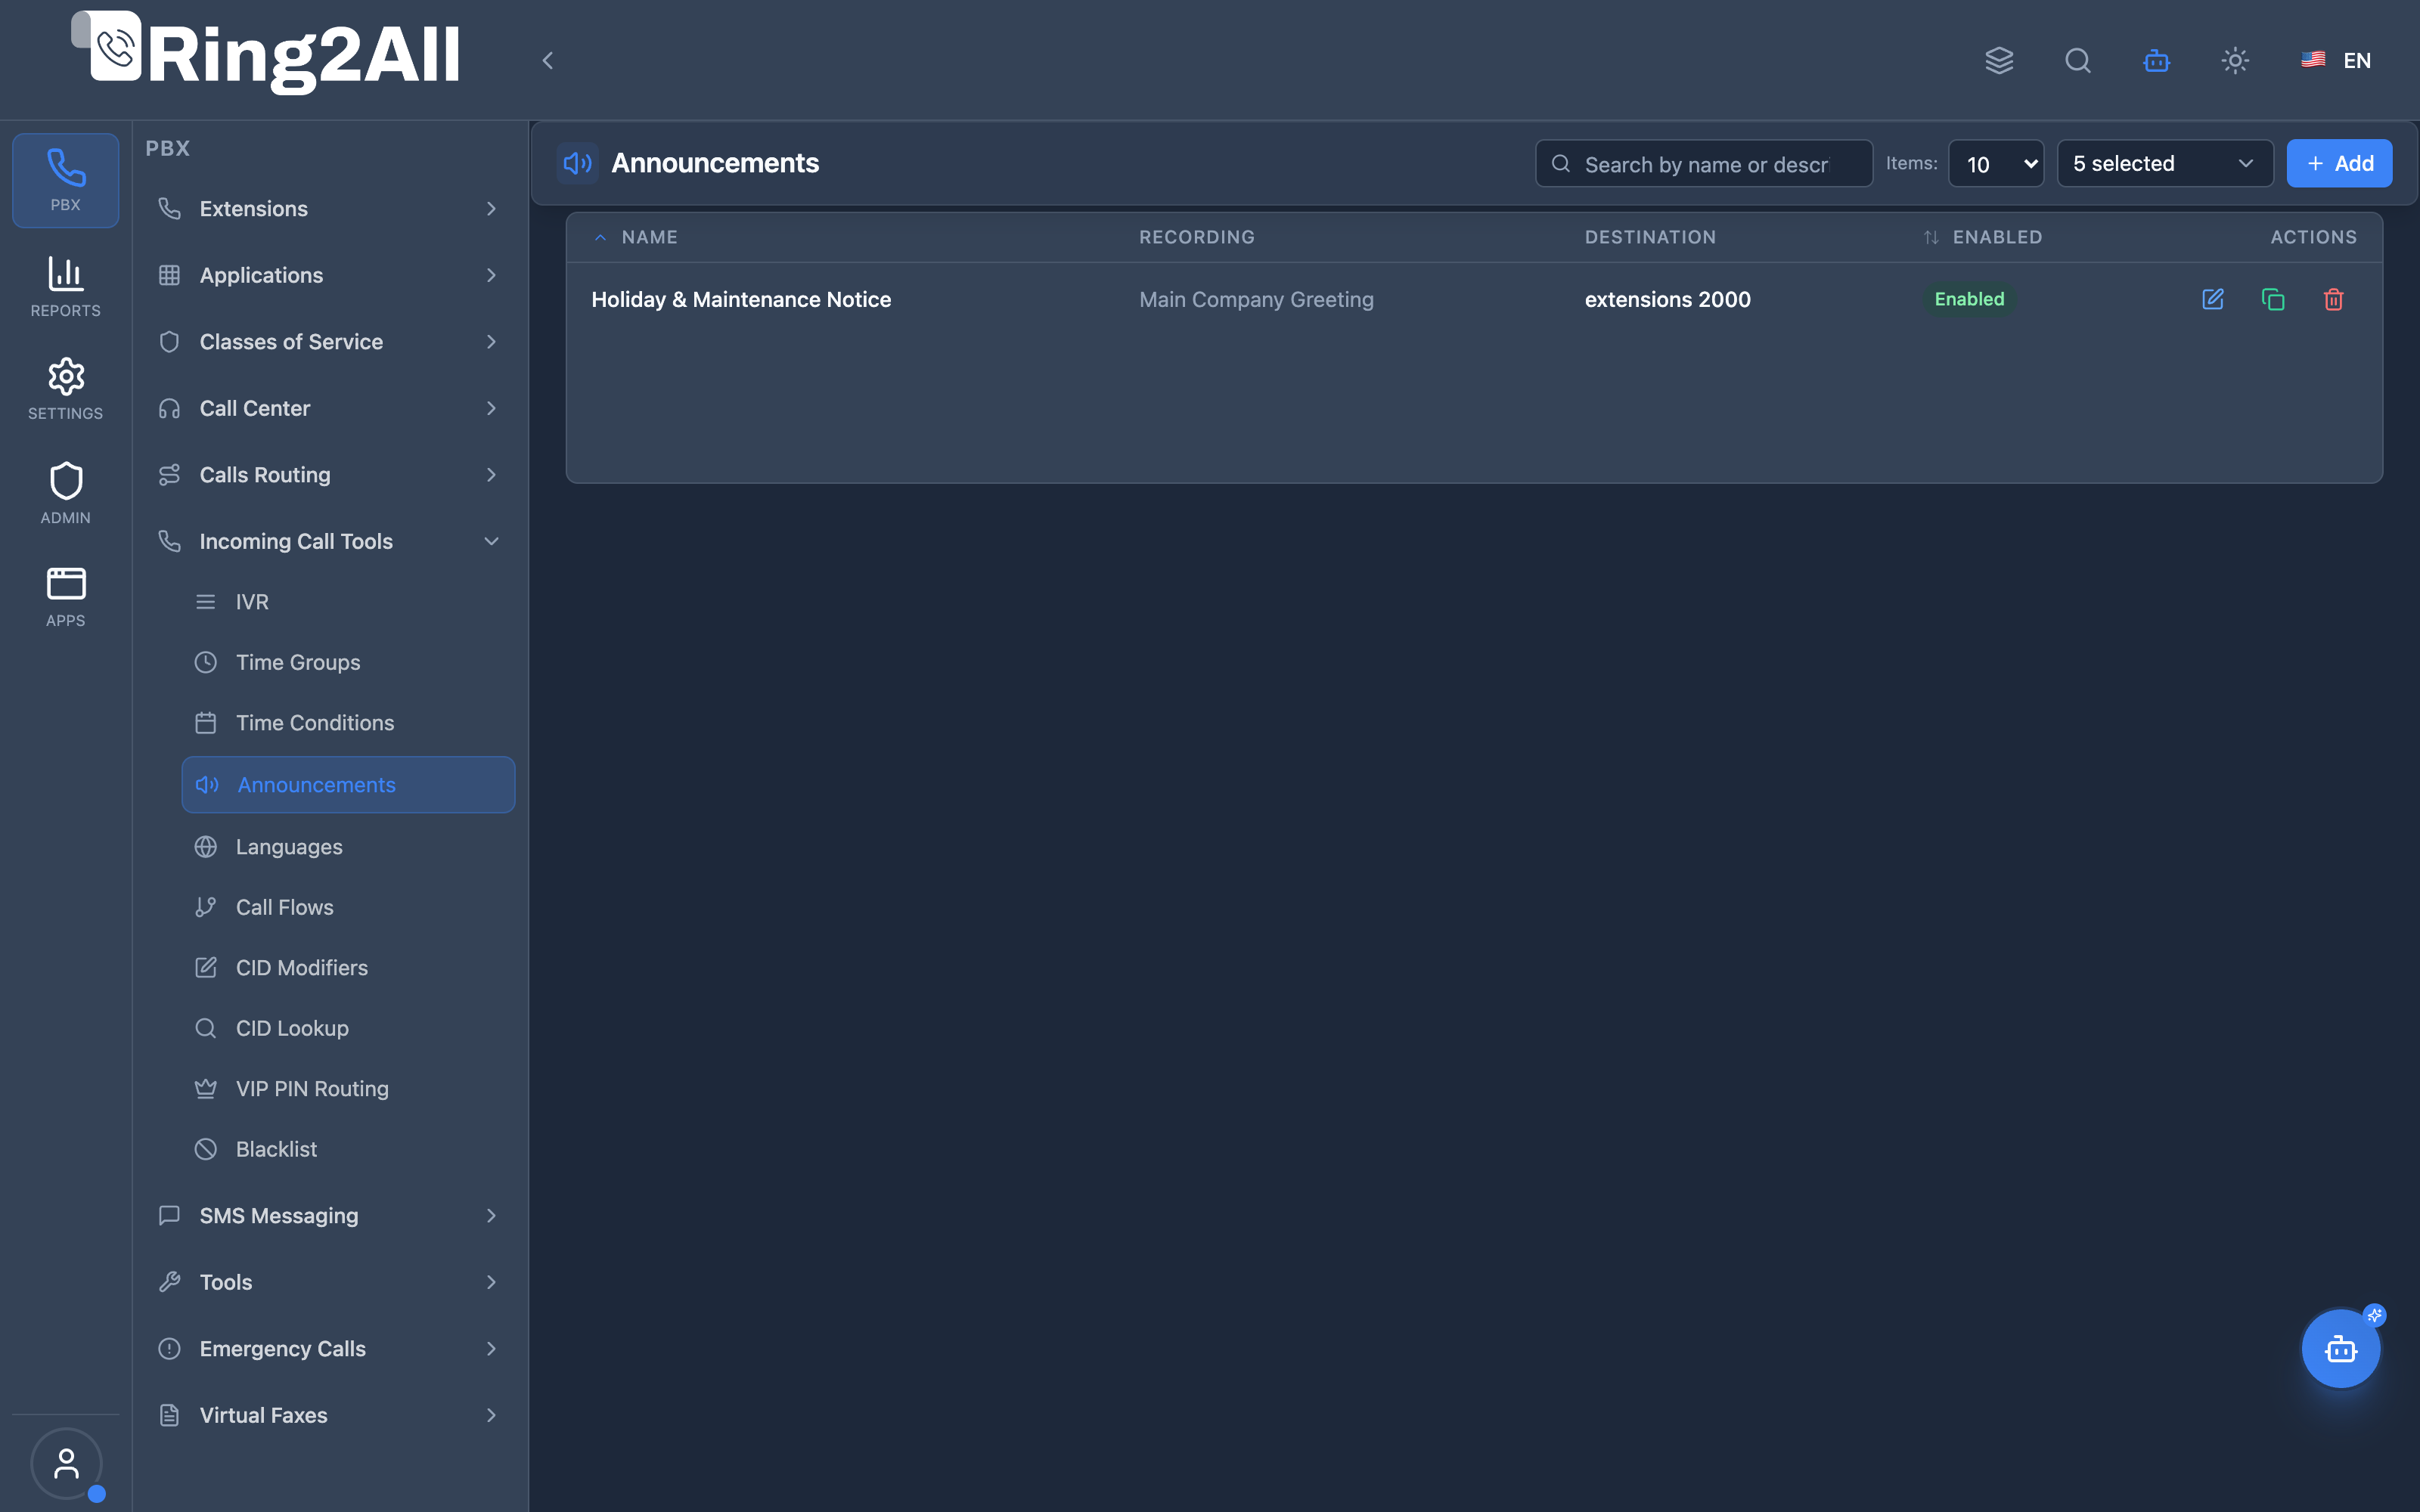The height and width of the screenshot is (1512, 2420).
Task: Open global search magnifier in header
Action: point(2077,60)
